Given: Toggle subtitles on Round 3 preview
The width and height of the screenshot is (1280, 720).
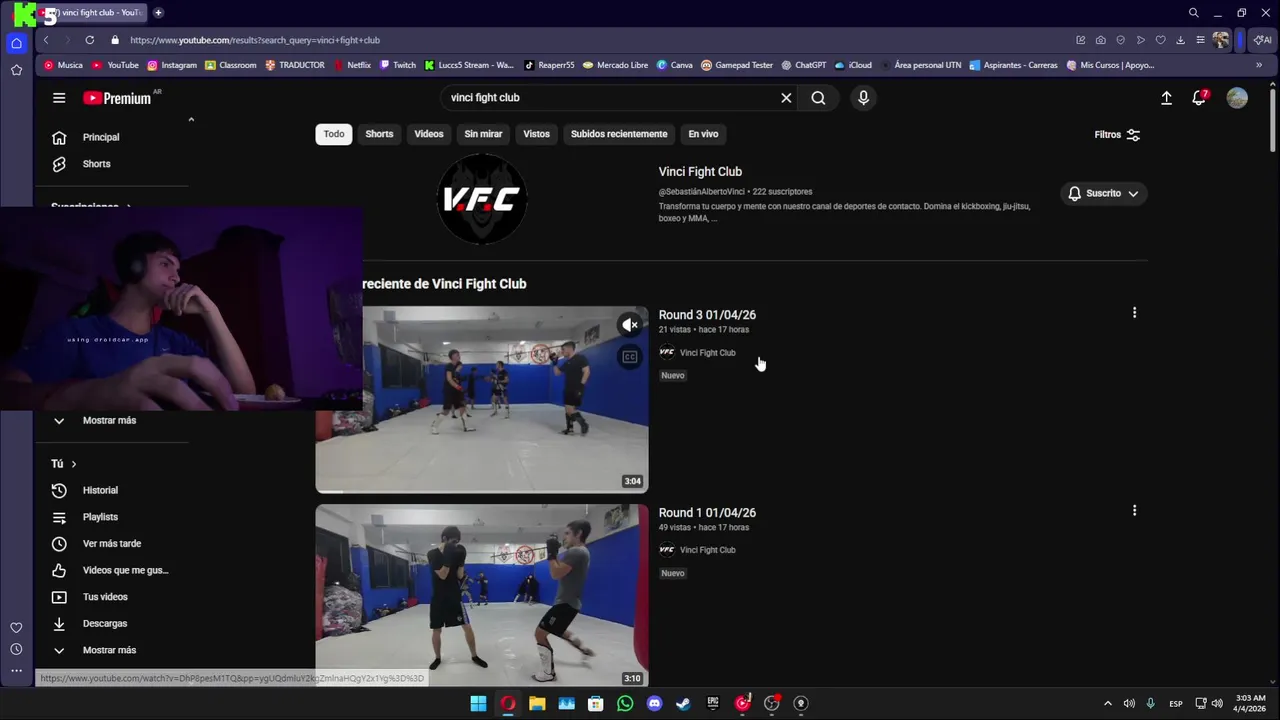Looking at the screenshot, I should tap(629, 357).
